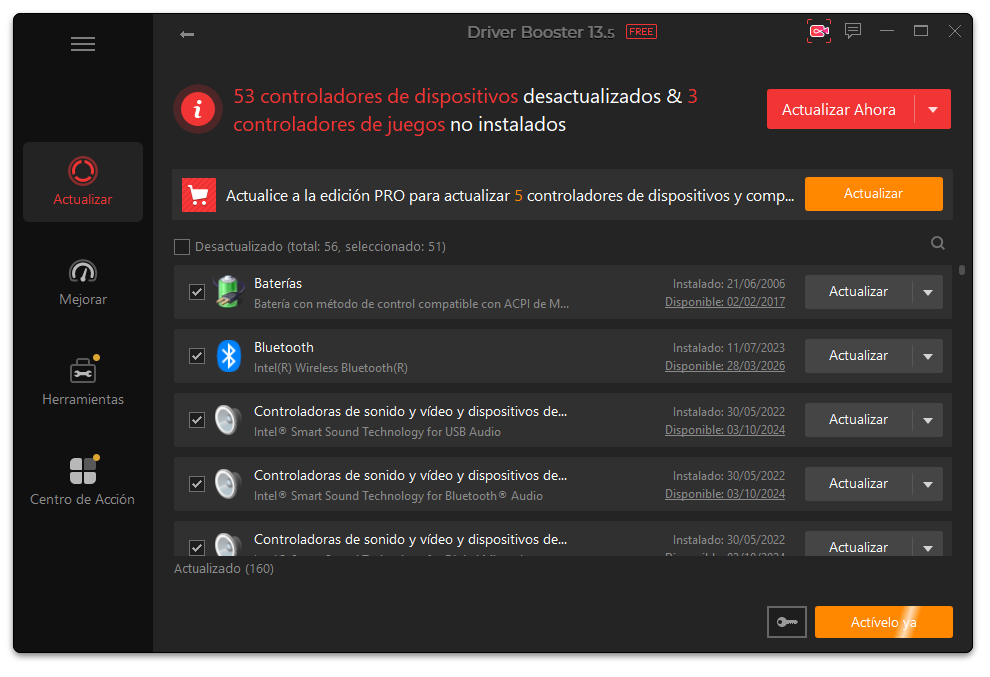Open Disponible: 02/02/2017 link
The width and height of the screenshot is (990, 677).
coord(725,302)
